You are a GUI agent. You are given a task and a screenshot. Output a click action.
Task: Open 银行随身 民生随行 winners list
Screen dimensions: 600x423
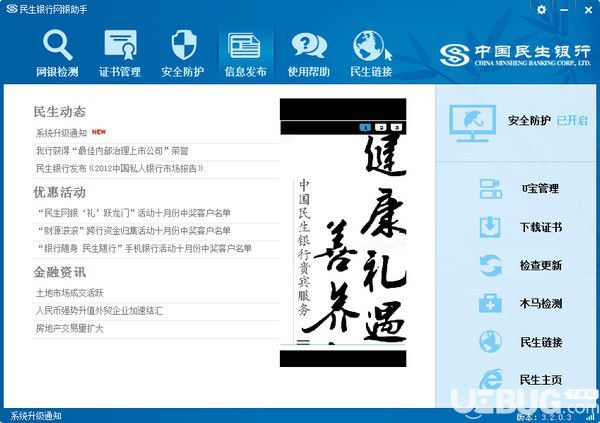click(x=144, y=248)
